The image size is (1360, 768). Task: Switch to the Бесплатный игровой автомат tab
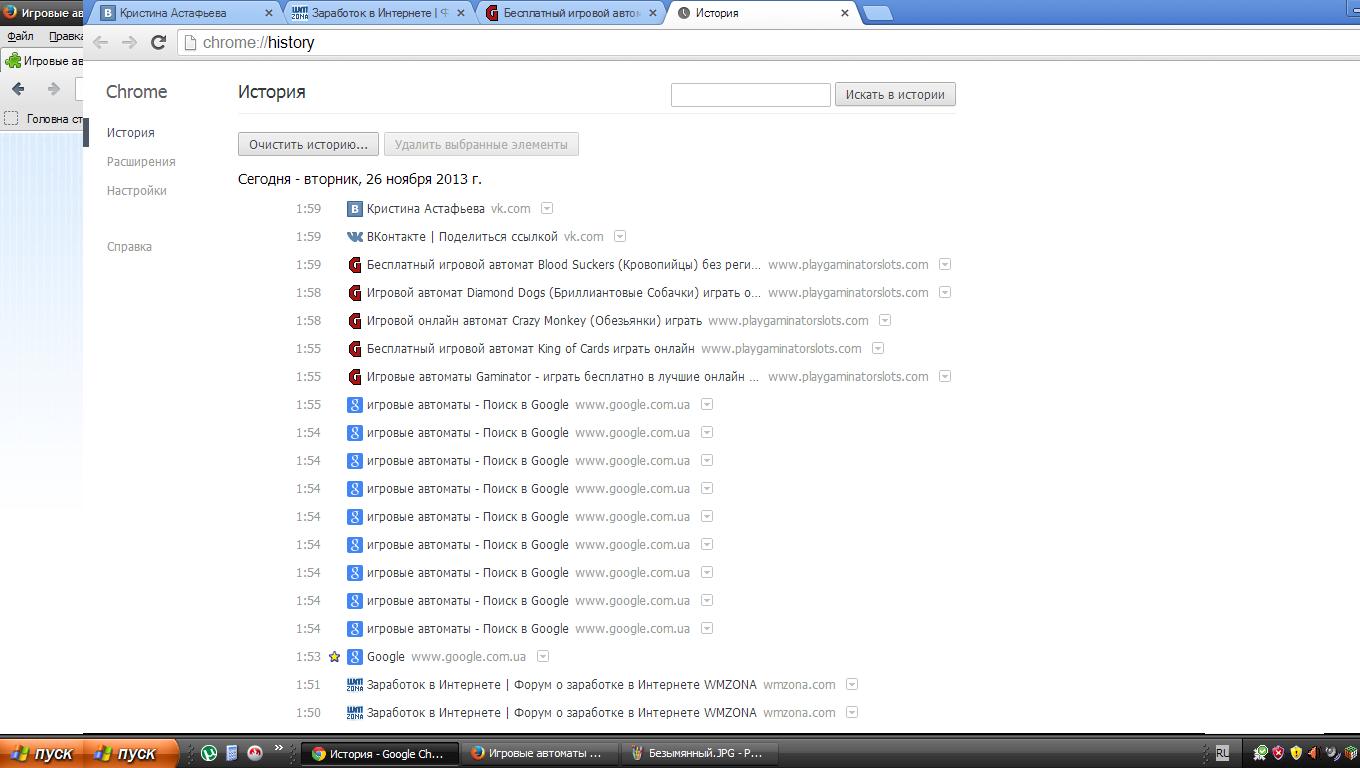point(571,13)
